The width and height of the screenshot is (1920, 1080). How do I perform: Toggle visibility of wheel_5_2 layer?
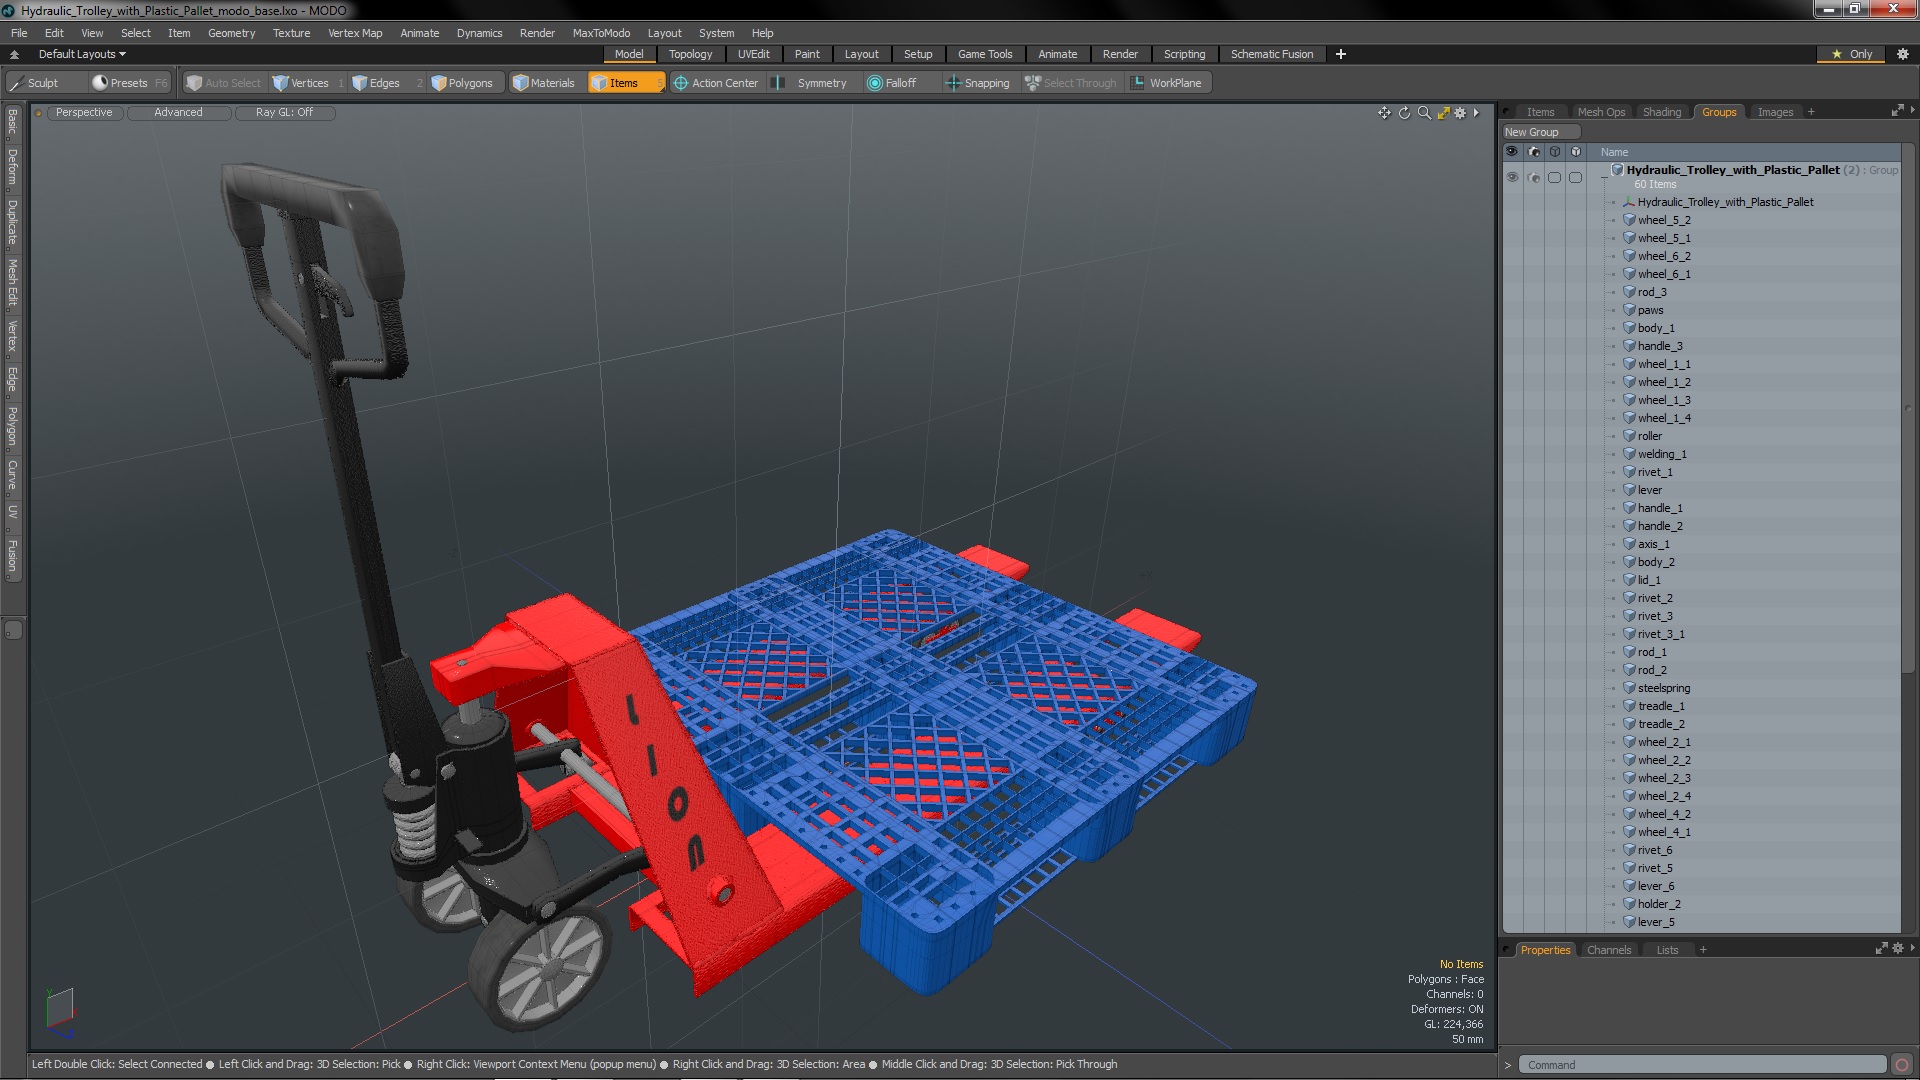[1513, 220]
